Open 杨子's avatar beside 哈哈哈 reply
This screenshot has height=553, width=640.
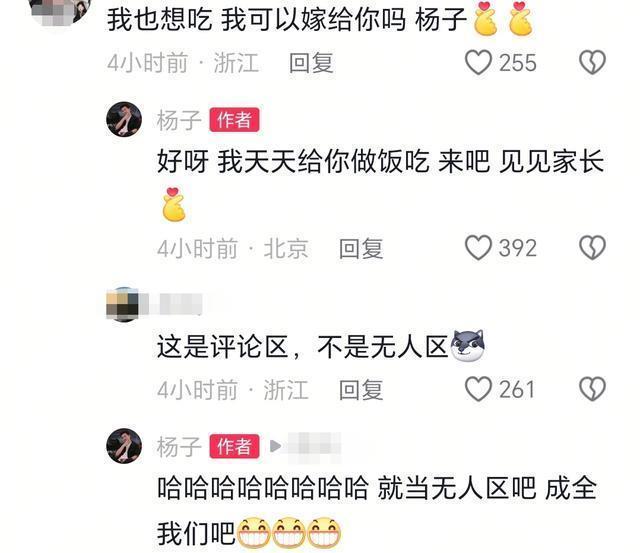(x=124, y=446)
